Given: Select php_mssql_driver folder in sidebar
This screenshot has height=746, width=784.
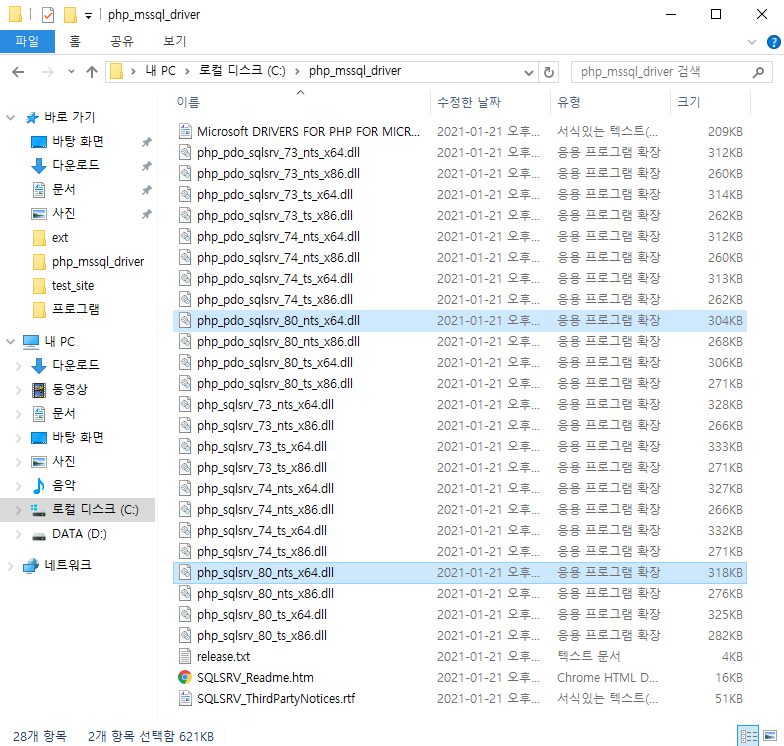Looking at the screenshot, I should [x=88, y=262].
